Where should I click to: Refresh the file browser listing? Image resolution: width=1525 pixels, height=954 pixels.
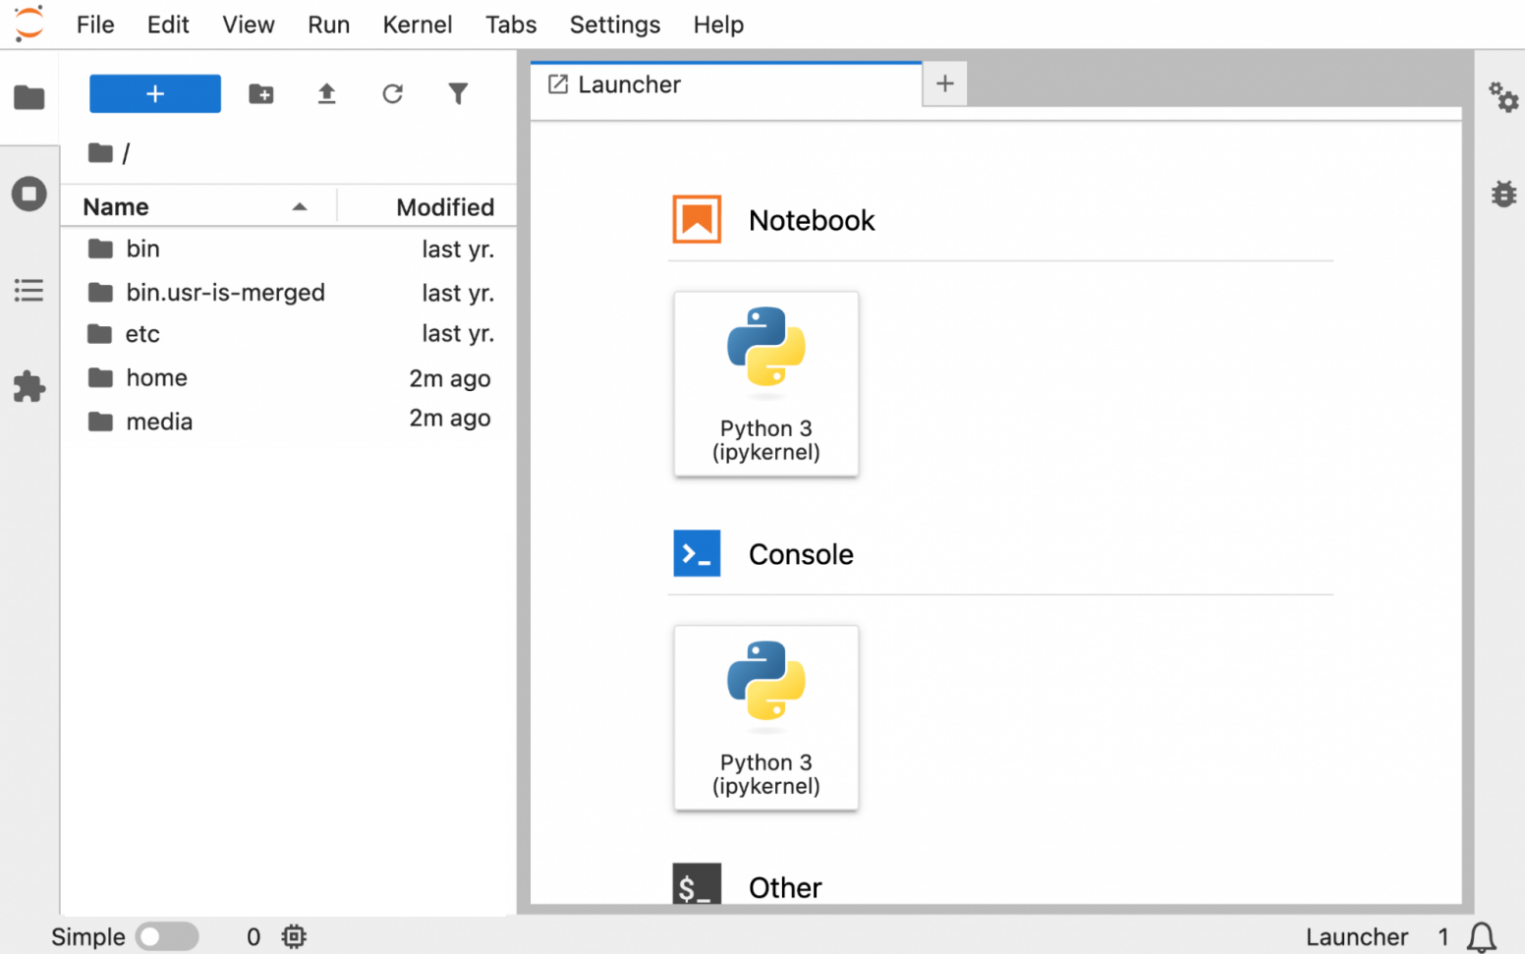pyautogui.click(x=392, y=94)
